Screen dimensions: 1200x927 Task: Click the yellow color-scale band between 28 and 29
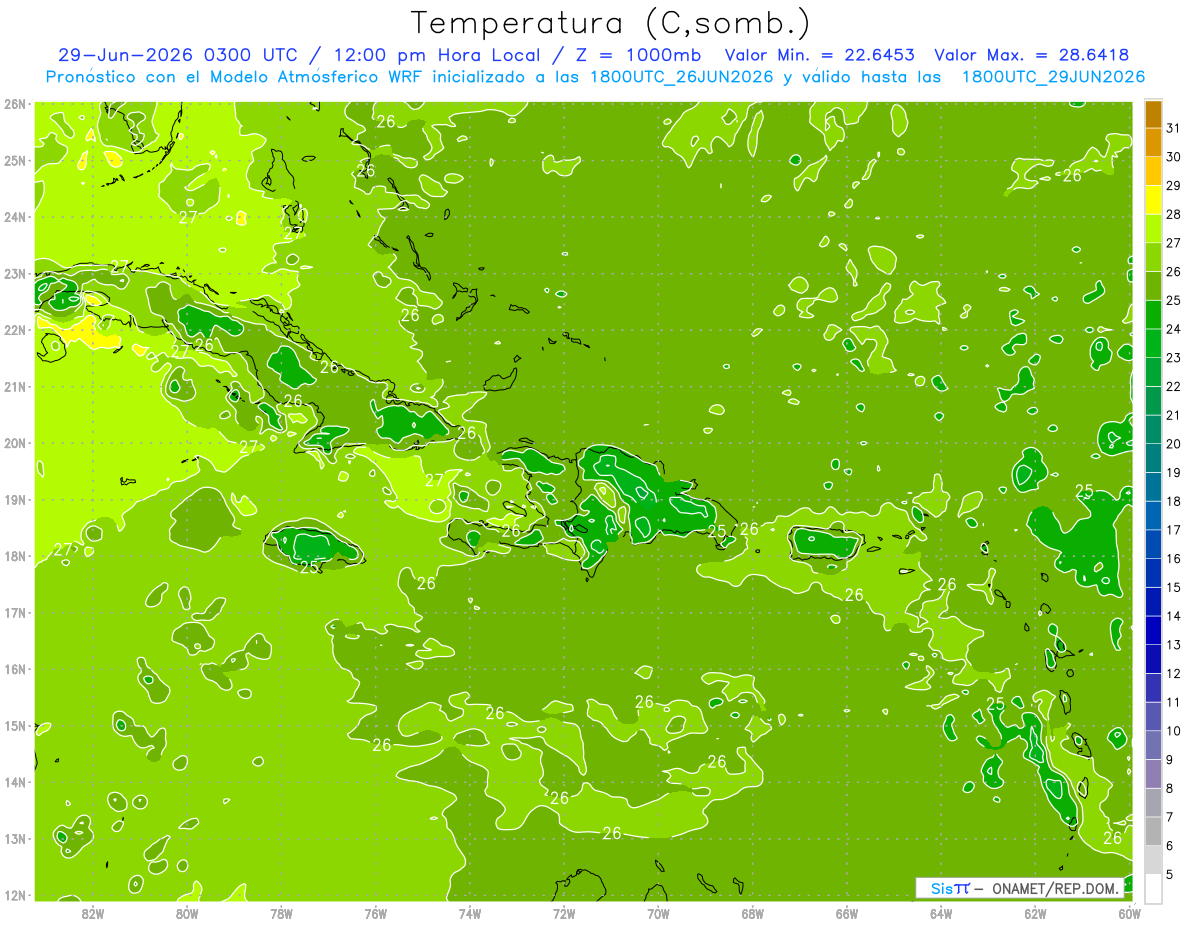point(1153,200)
